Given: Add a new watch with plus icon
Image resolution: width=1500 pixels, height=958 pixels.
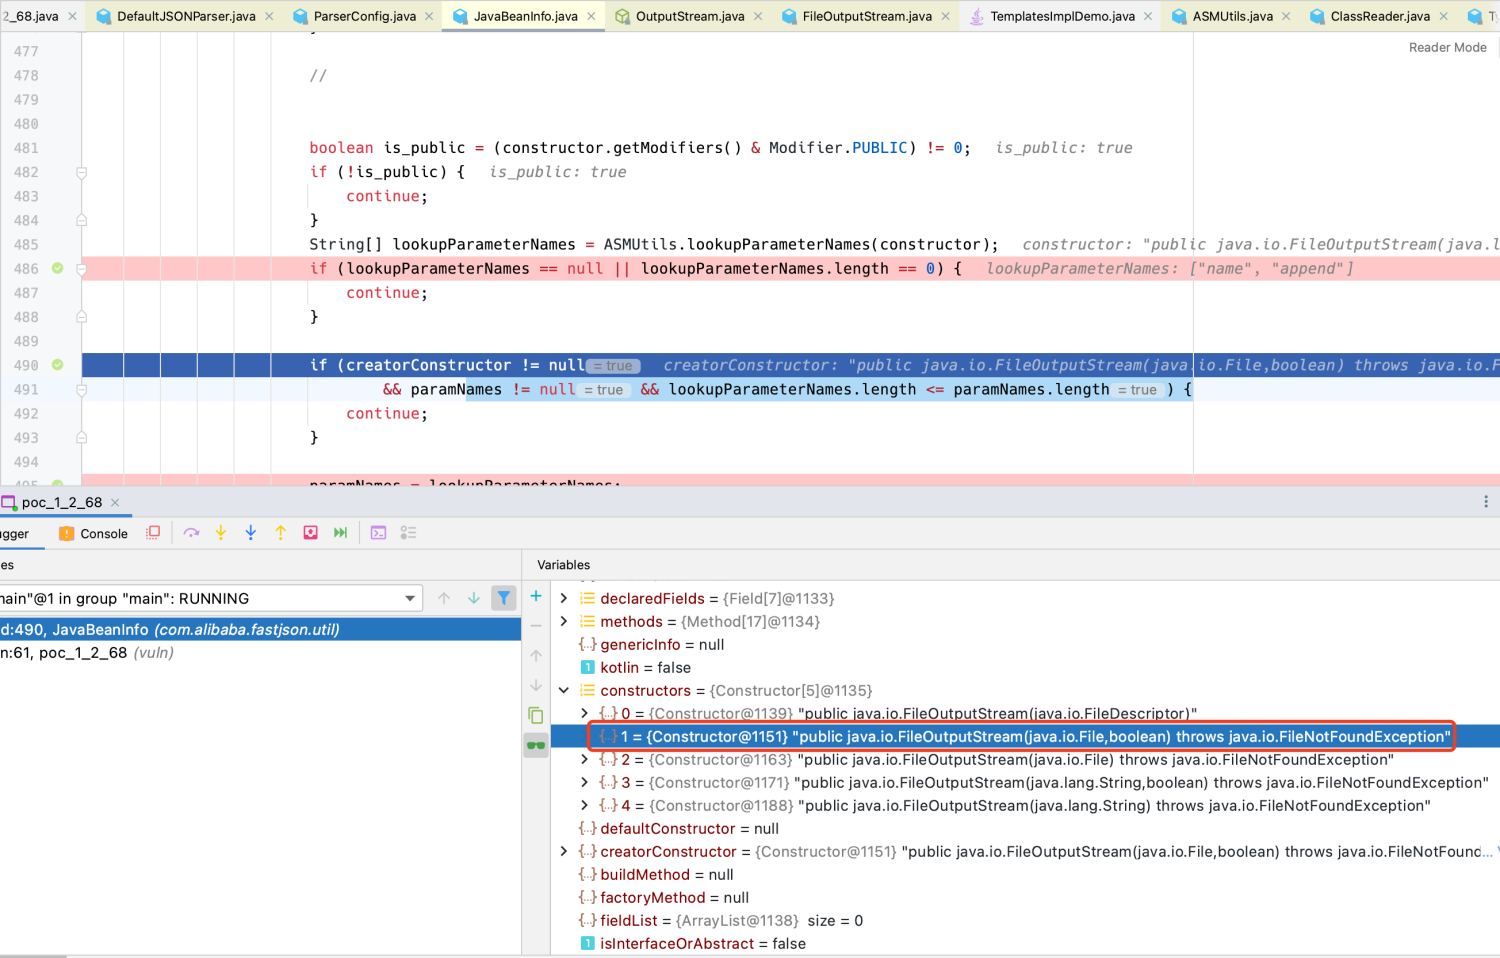Looking at the screenshot, I should 536,596.
